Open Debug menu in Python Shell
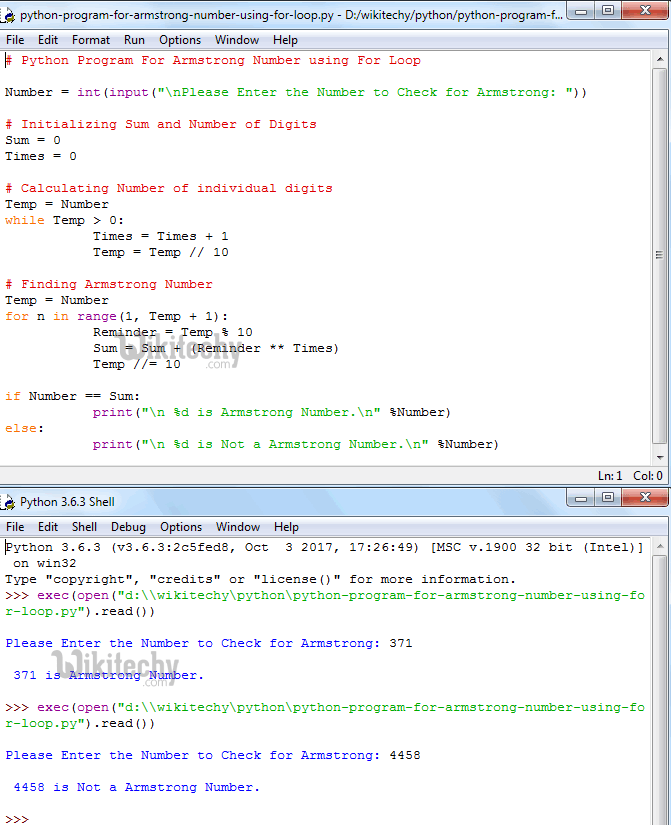Image resolution: width=671 pixels, height=825 pixels. pos(128,527)
